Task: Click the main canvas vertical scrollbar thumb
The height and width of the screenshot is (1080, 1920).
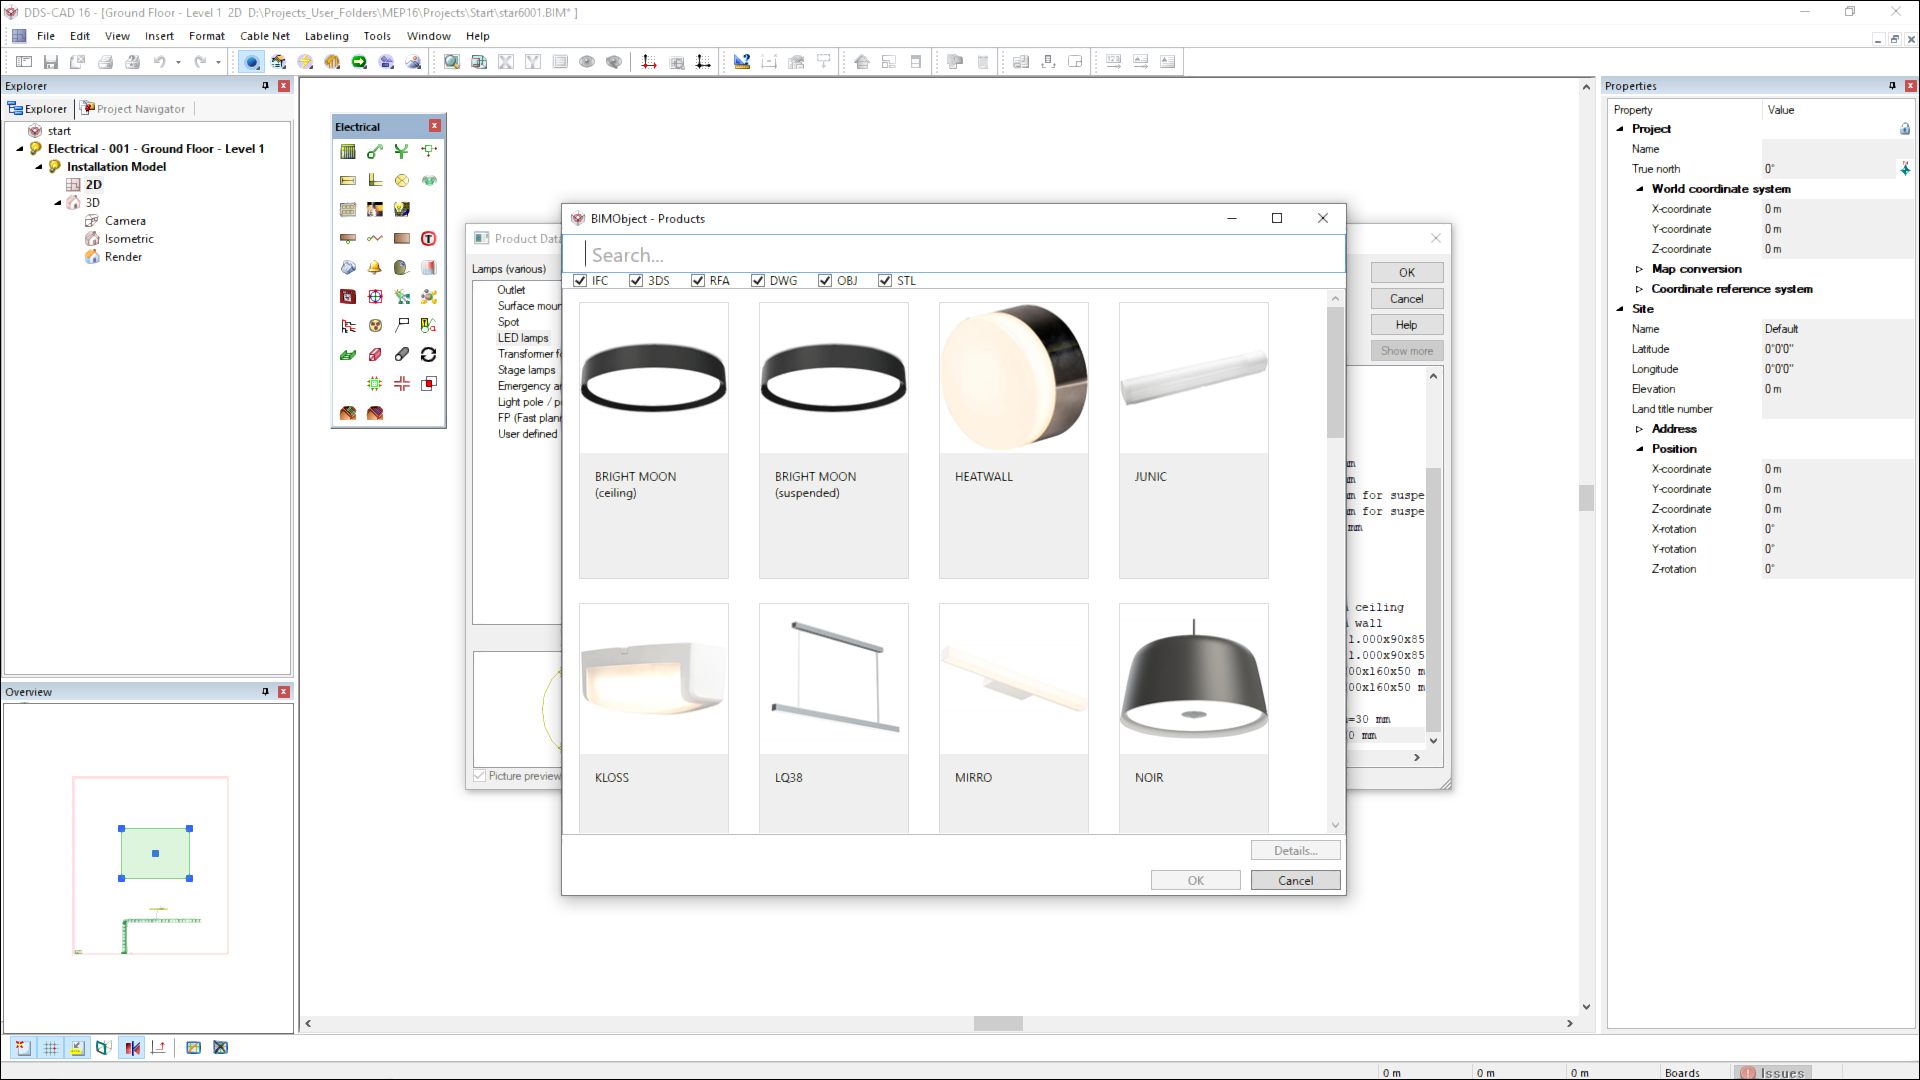Action: 1586,497
